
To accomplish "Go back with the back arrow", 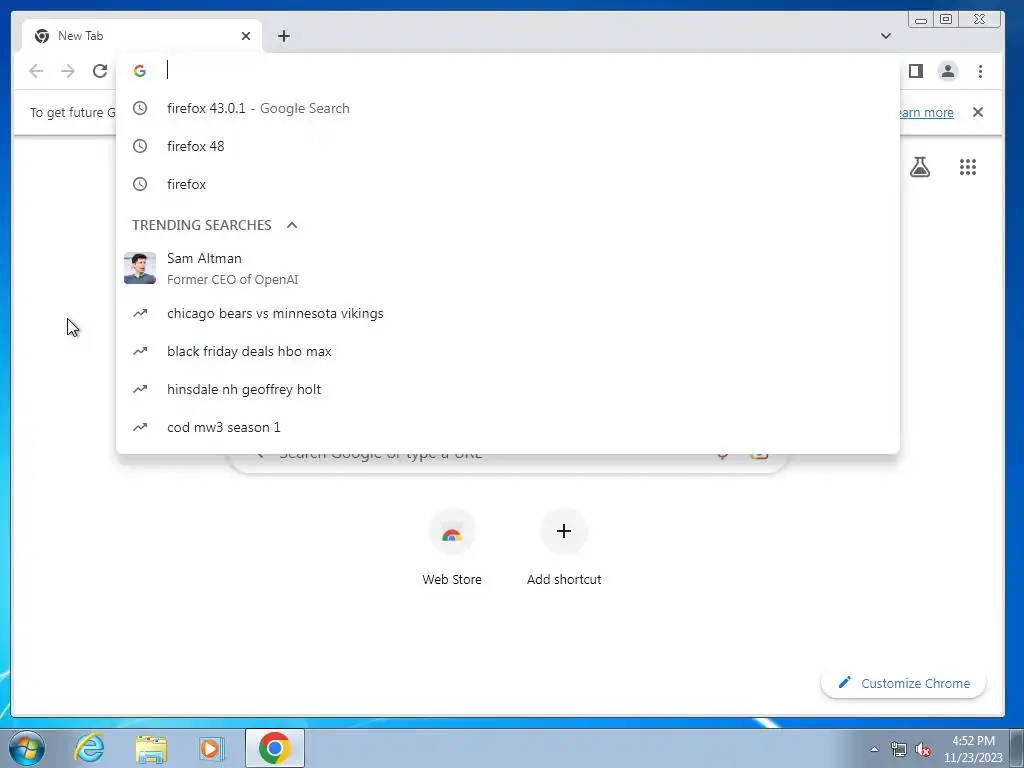I will [x=36, y=71].
